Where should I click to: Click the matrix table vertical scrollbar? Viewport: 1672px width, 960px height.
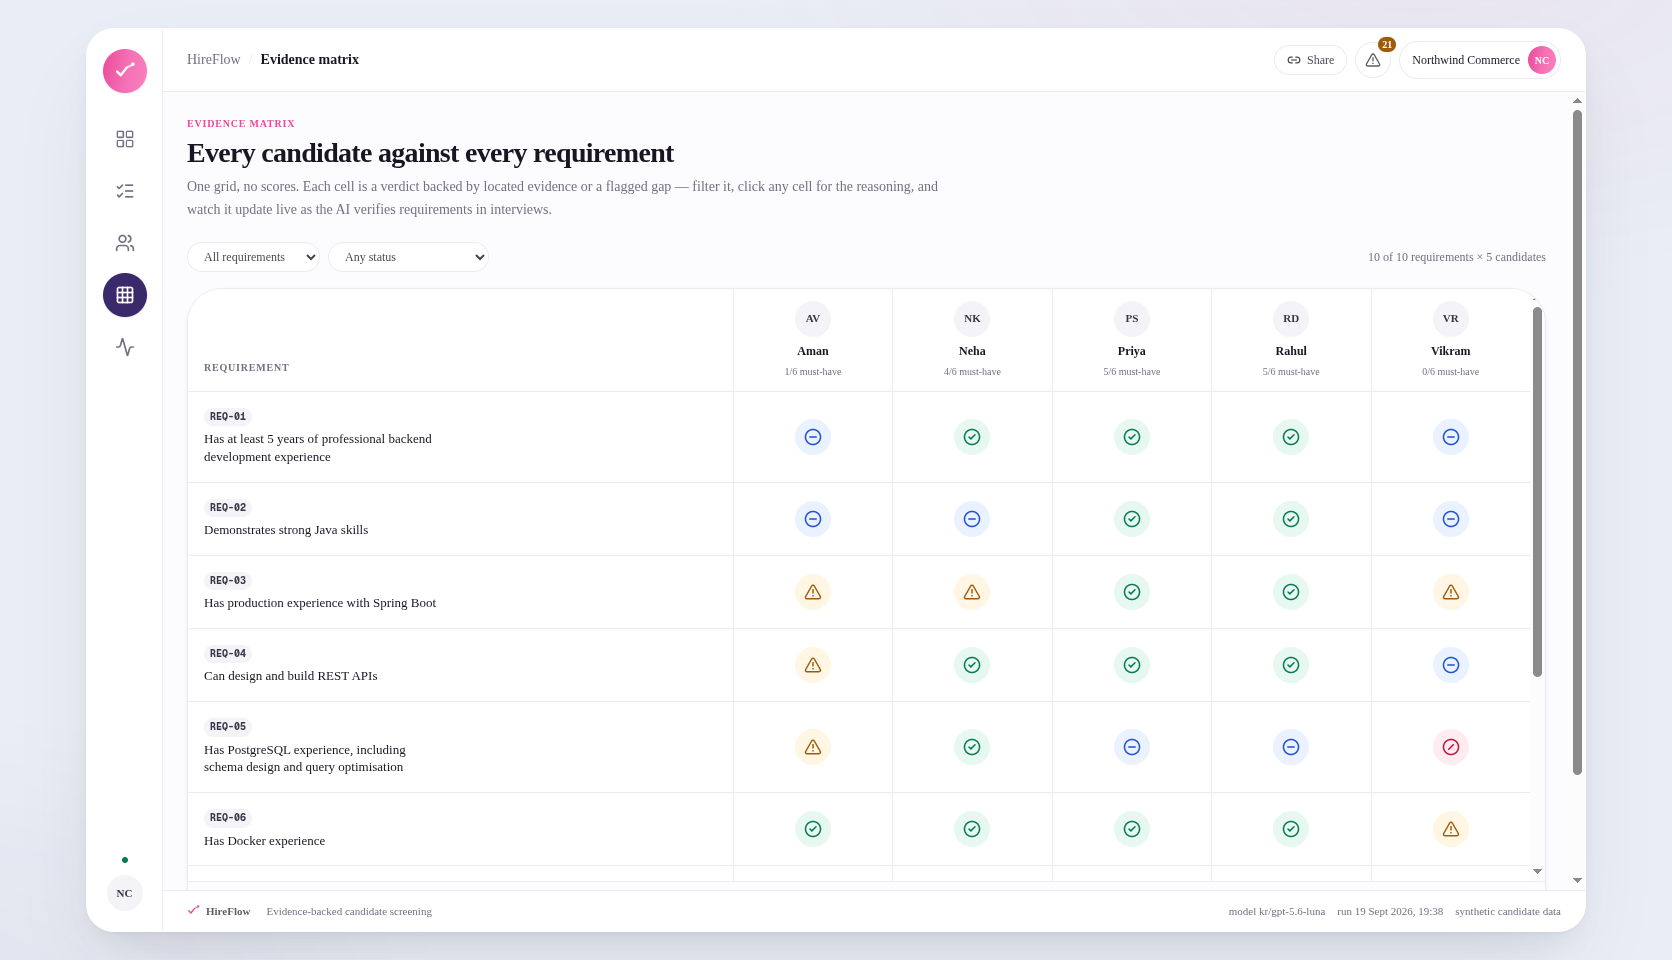(1537, 492)
